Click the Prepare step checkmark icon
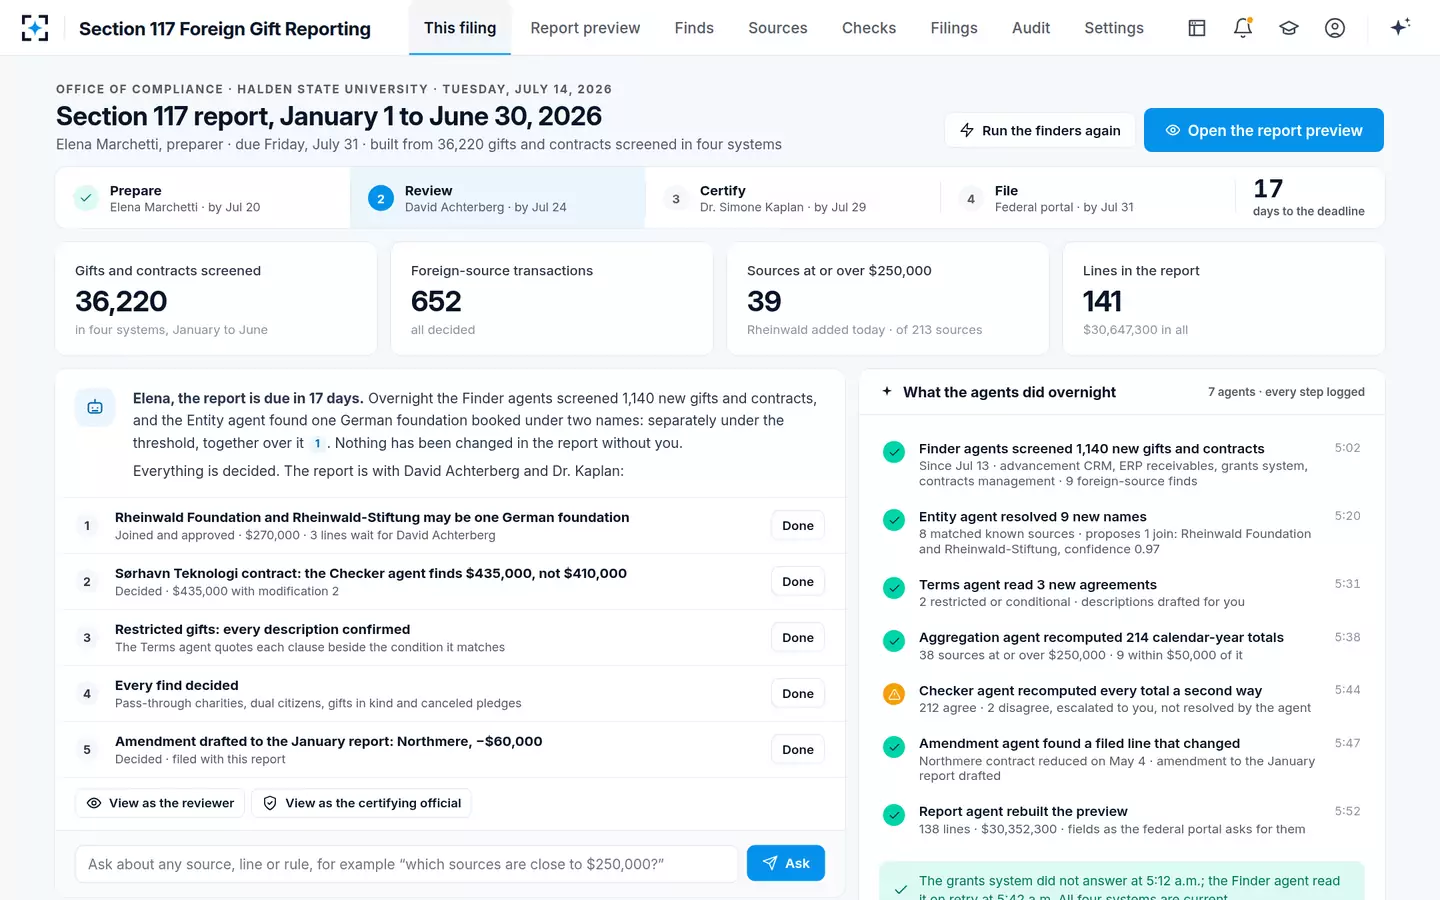The width and height of the screenshot is (1440, 900). tap(86, 198)
